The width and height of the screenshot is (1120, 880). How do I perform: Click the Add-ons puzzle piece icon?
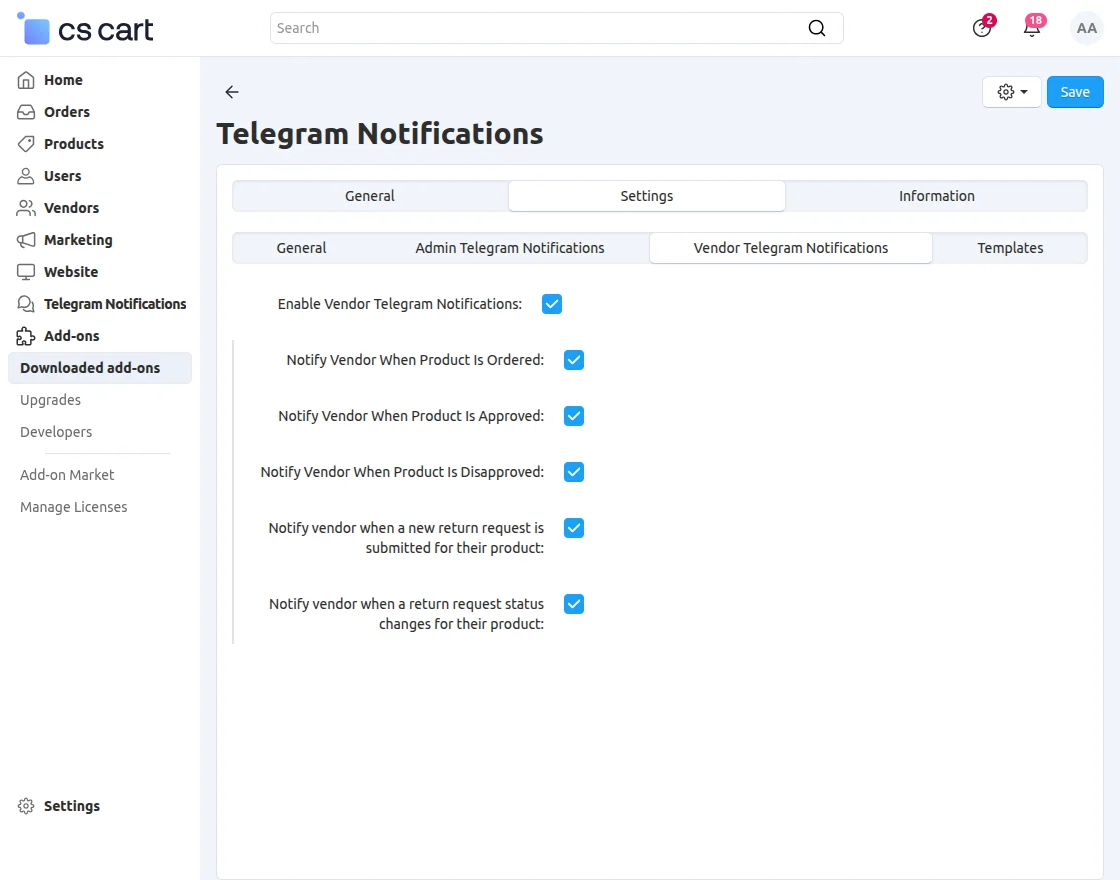tap(26, 336)
